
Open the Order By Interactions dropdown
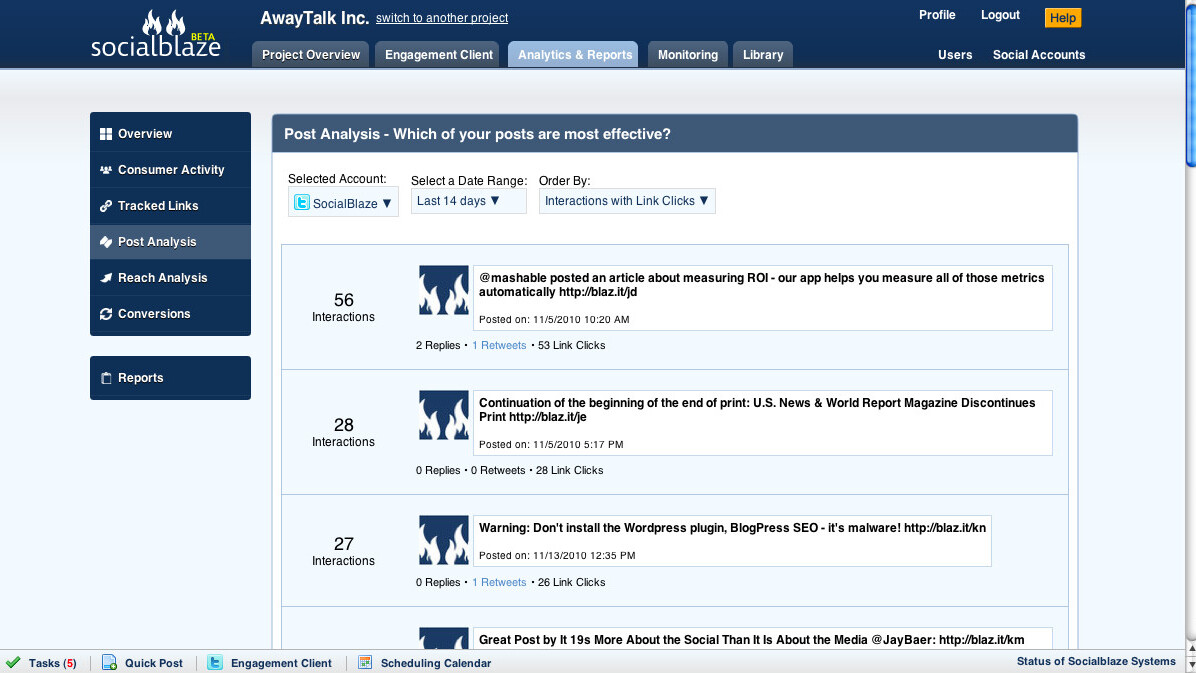627,201
